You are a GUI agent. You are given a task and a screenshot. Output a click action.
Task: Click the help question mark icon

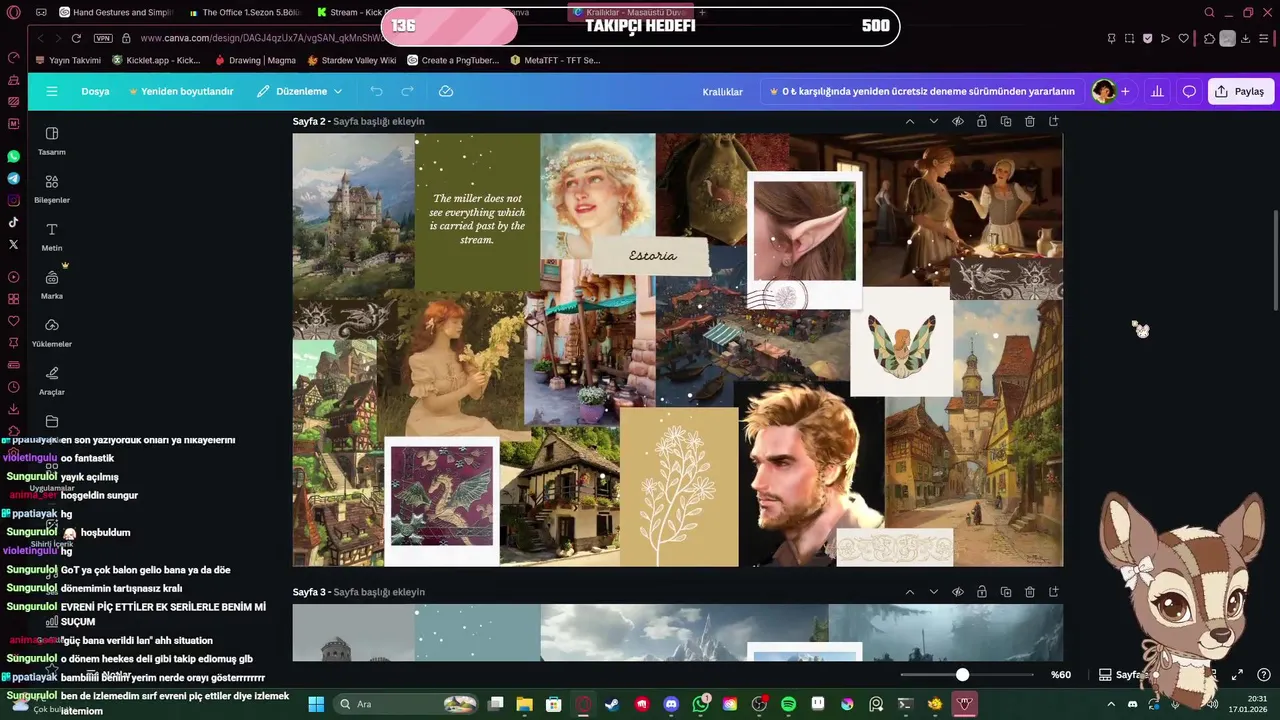(x=1264, y=675)
